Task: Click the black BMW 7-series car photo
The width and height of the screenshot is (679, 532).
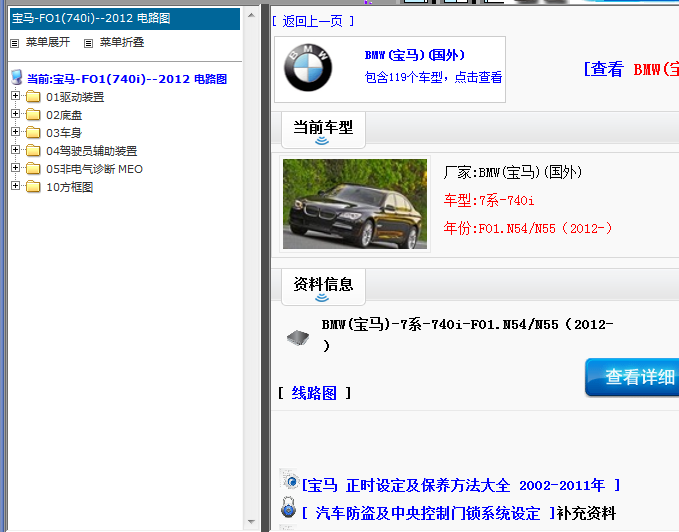Action: coord(355,204)
